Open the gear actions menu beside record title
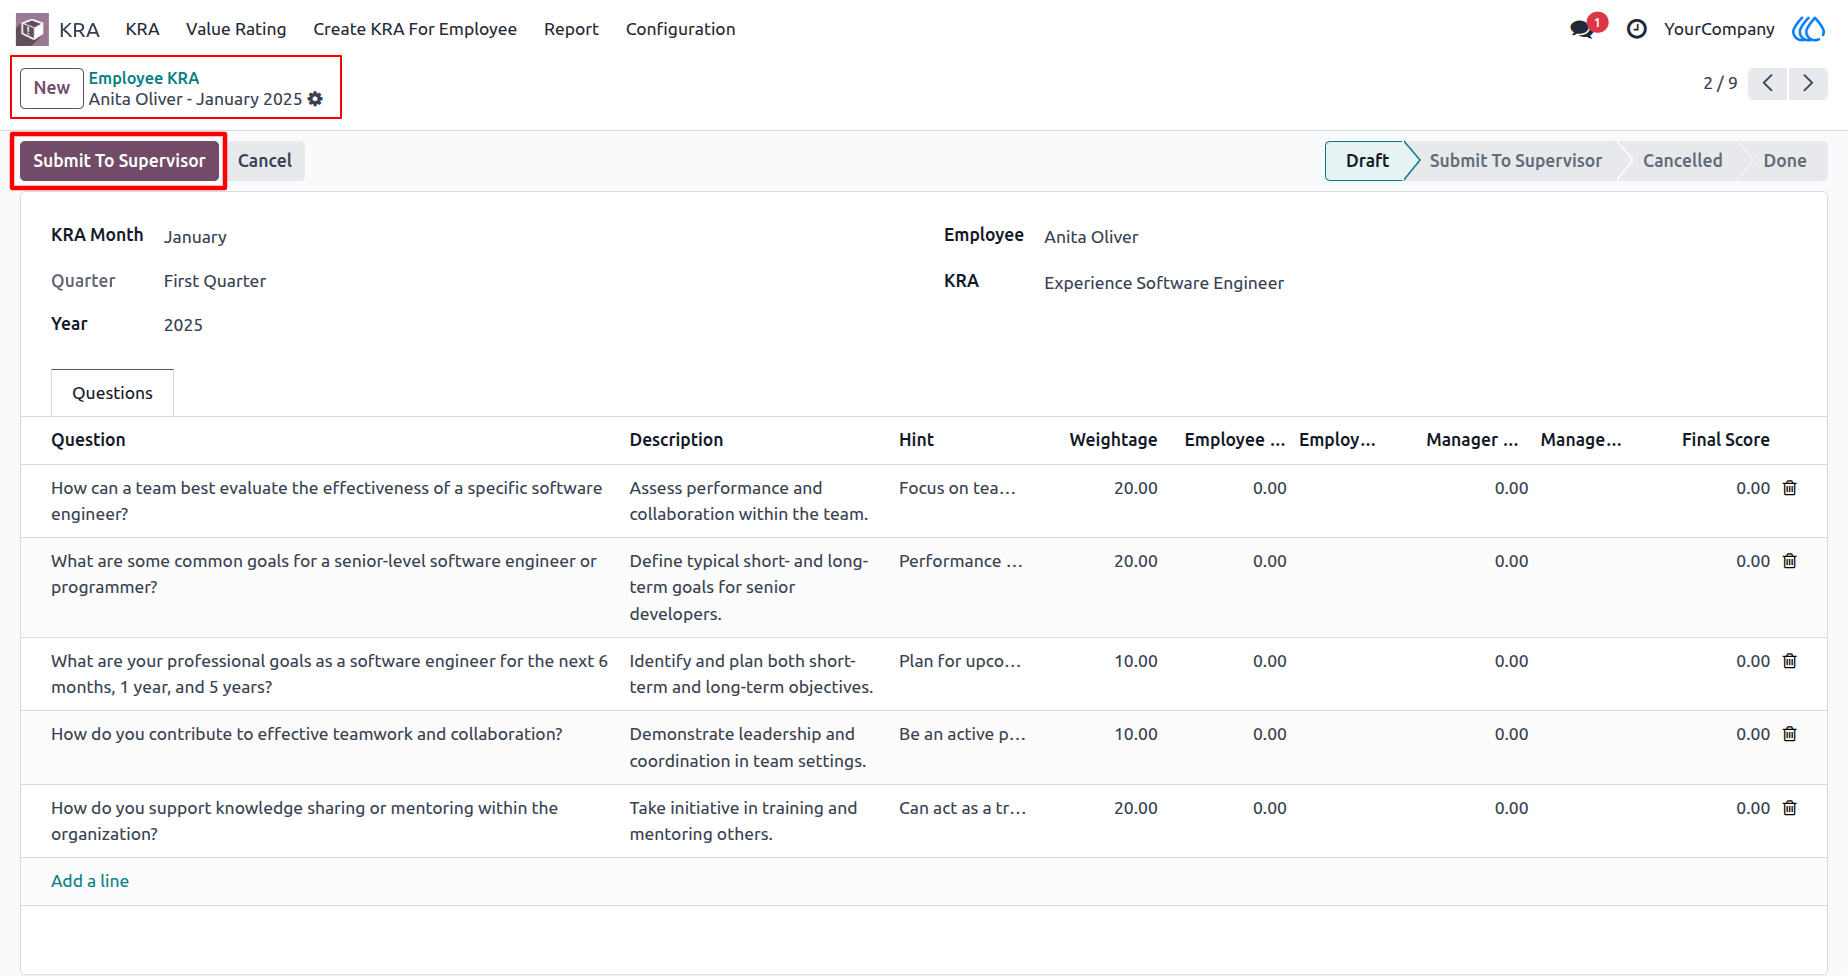This screenshot has width=1848, height=977. 315,99
